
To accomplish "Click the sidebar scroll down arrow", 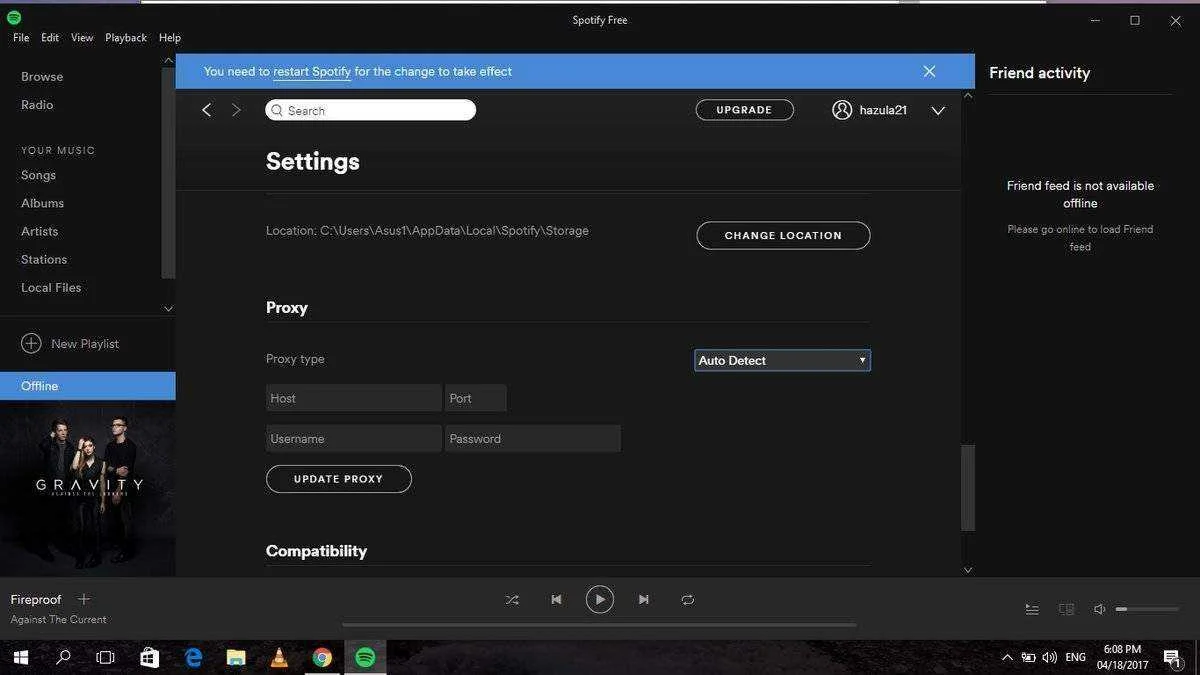I will tap(168, 309).
